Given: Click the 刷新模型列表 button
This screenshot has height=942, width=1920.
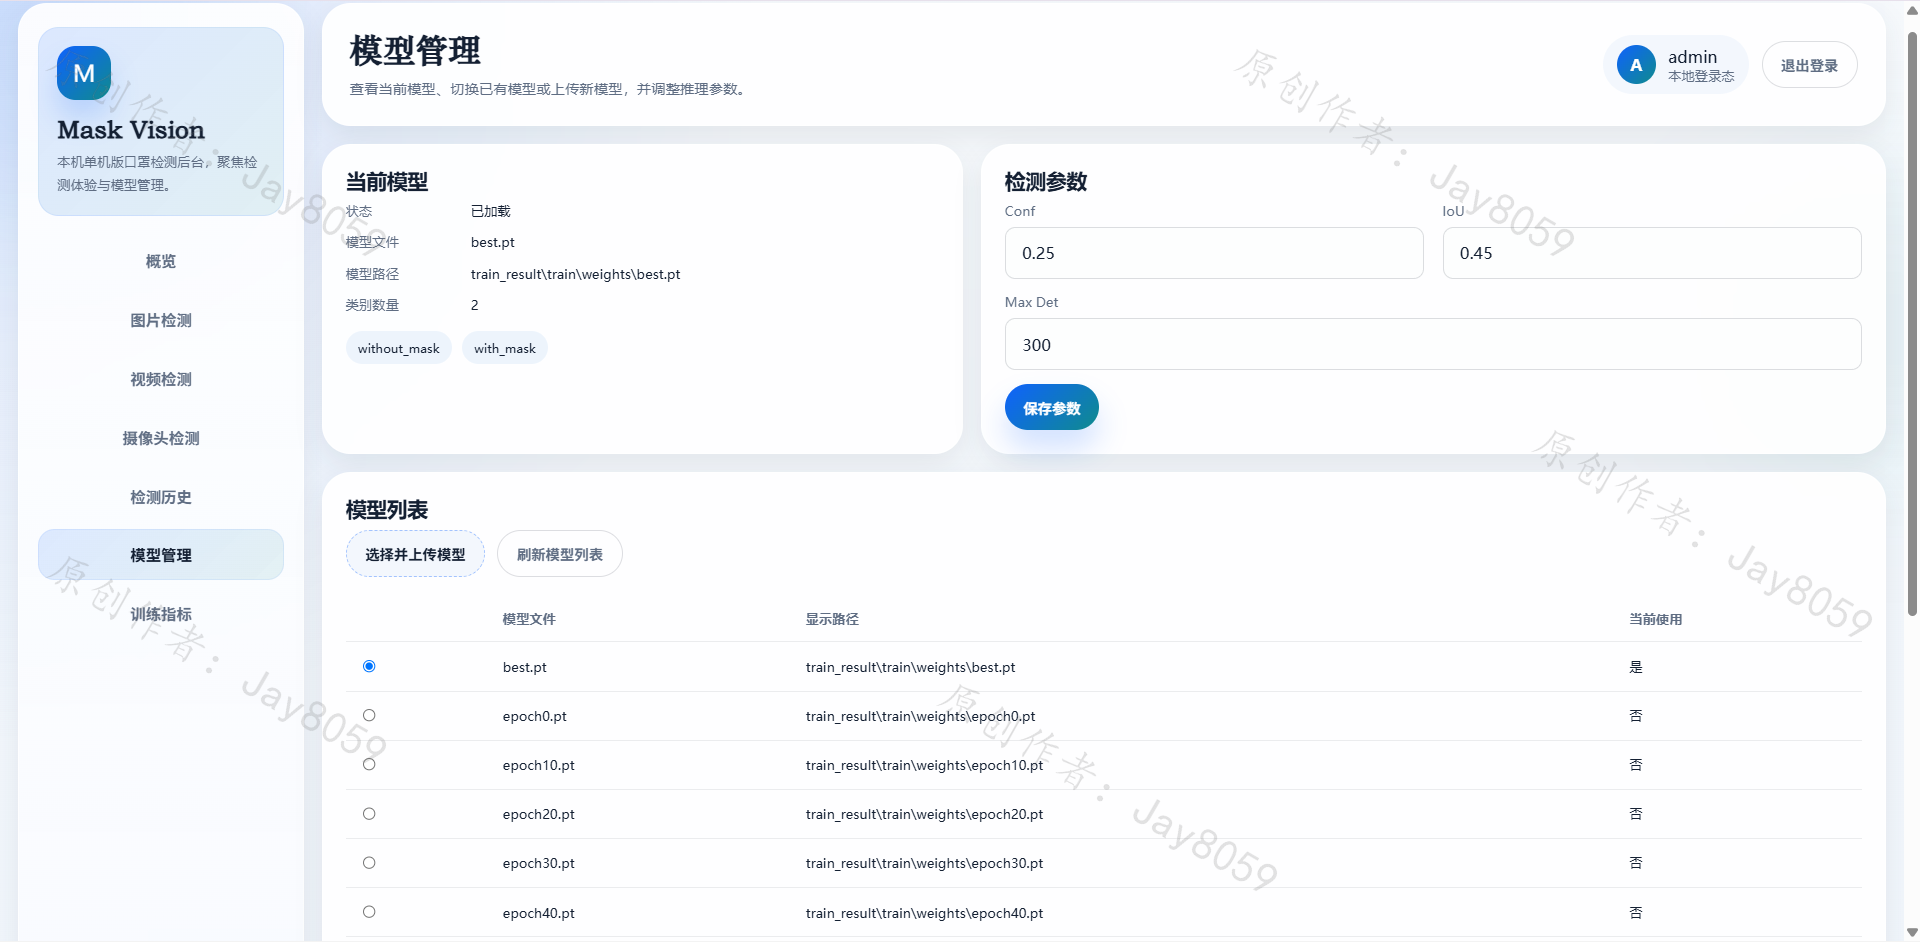Looking at the screenshot, I should tap(560, 554).
